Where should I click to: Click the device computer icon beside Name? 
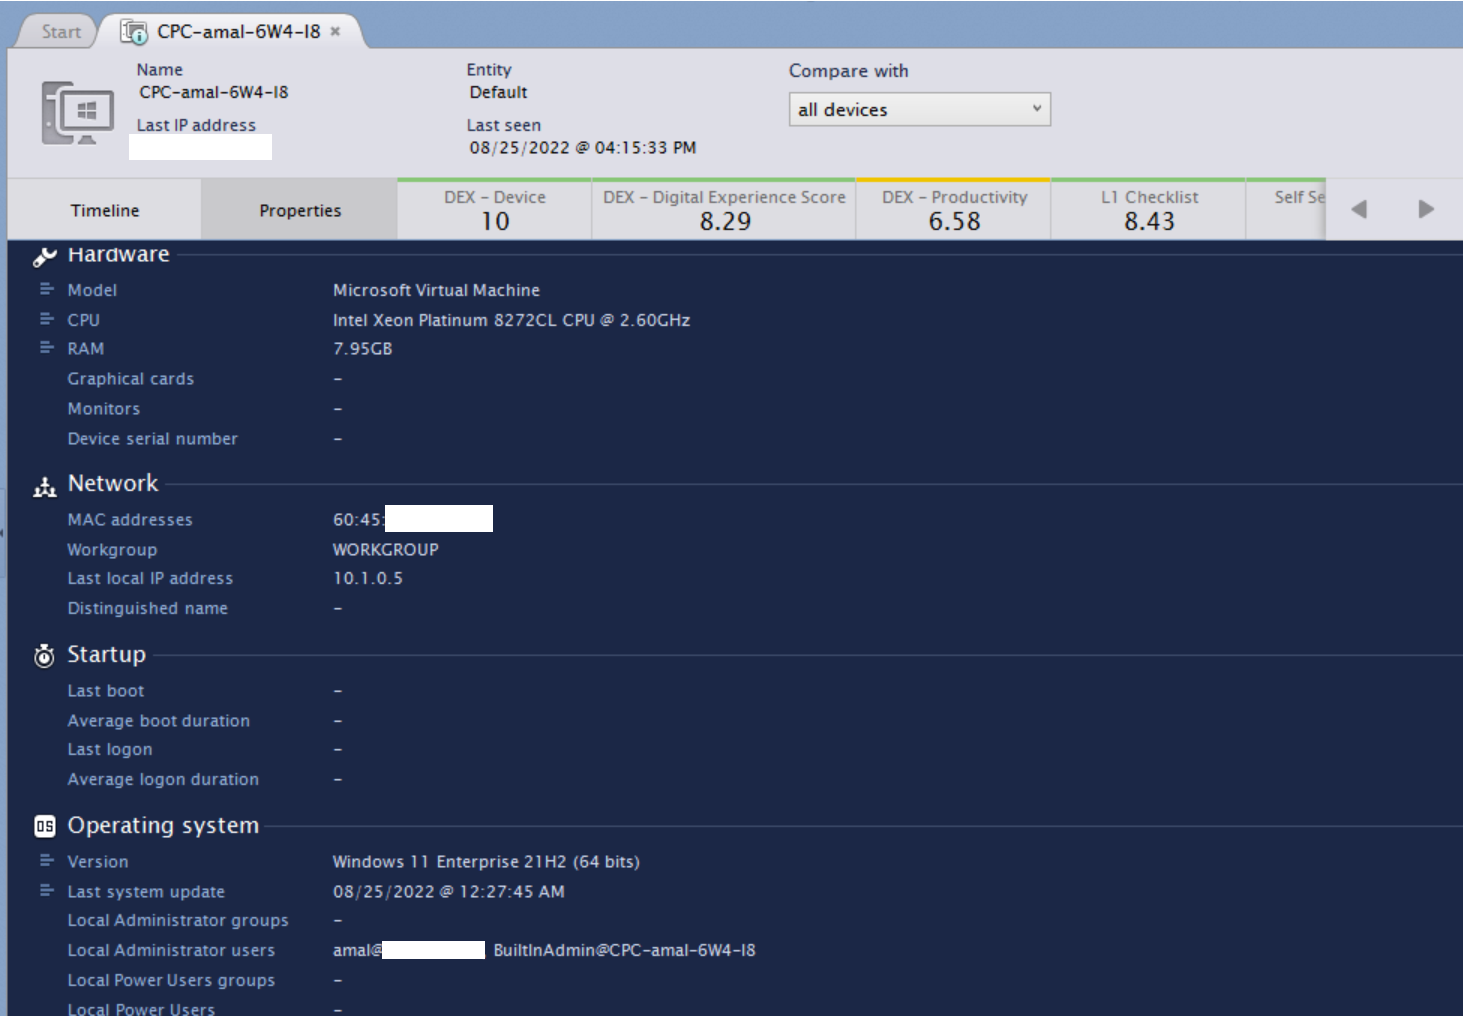point(77,113)
